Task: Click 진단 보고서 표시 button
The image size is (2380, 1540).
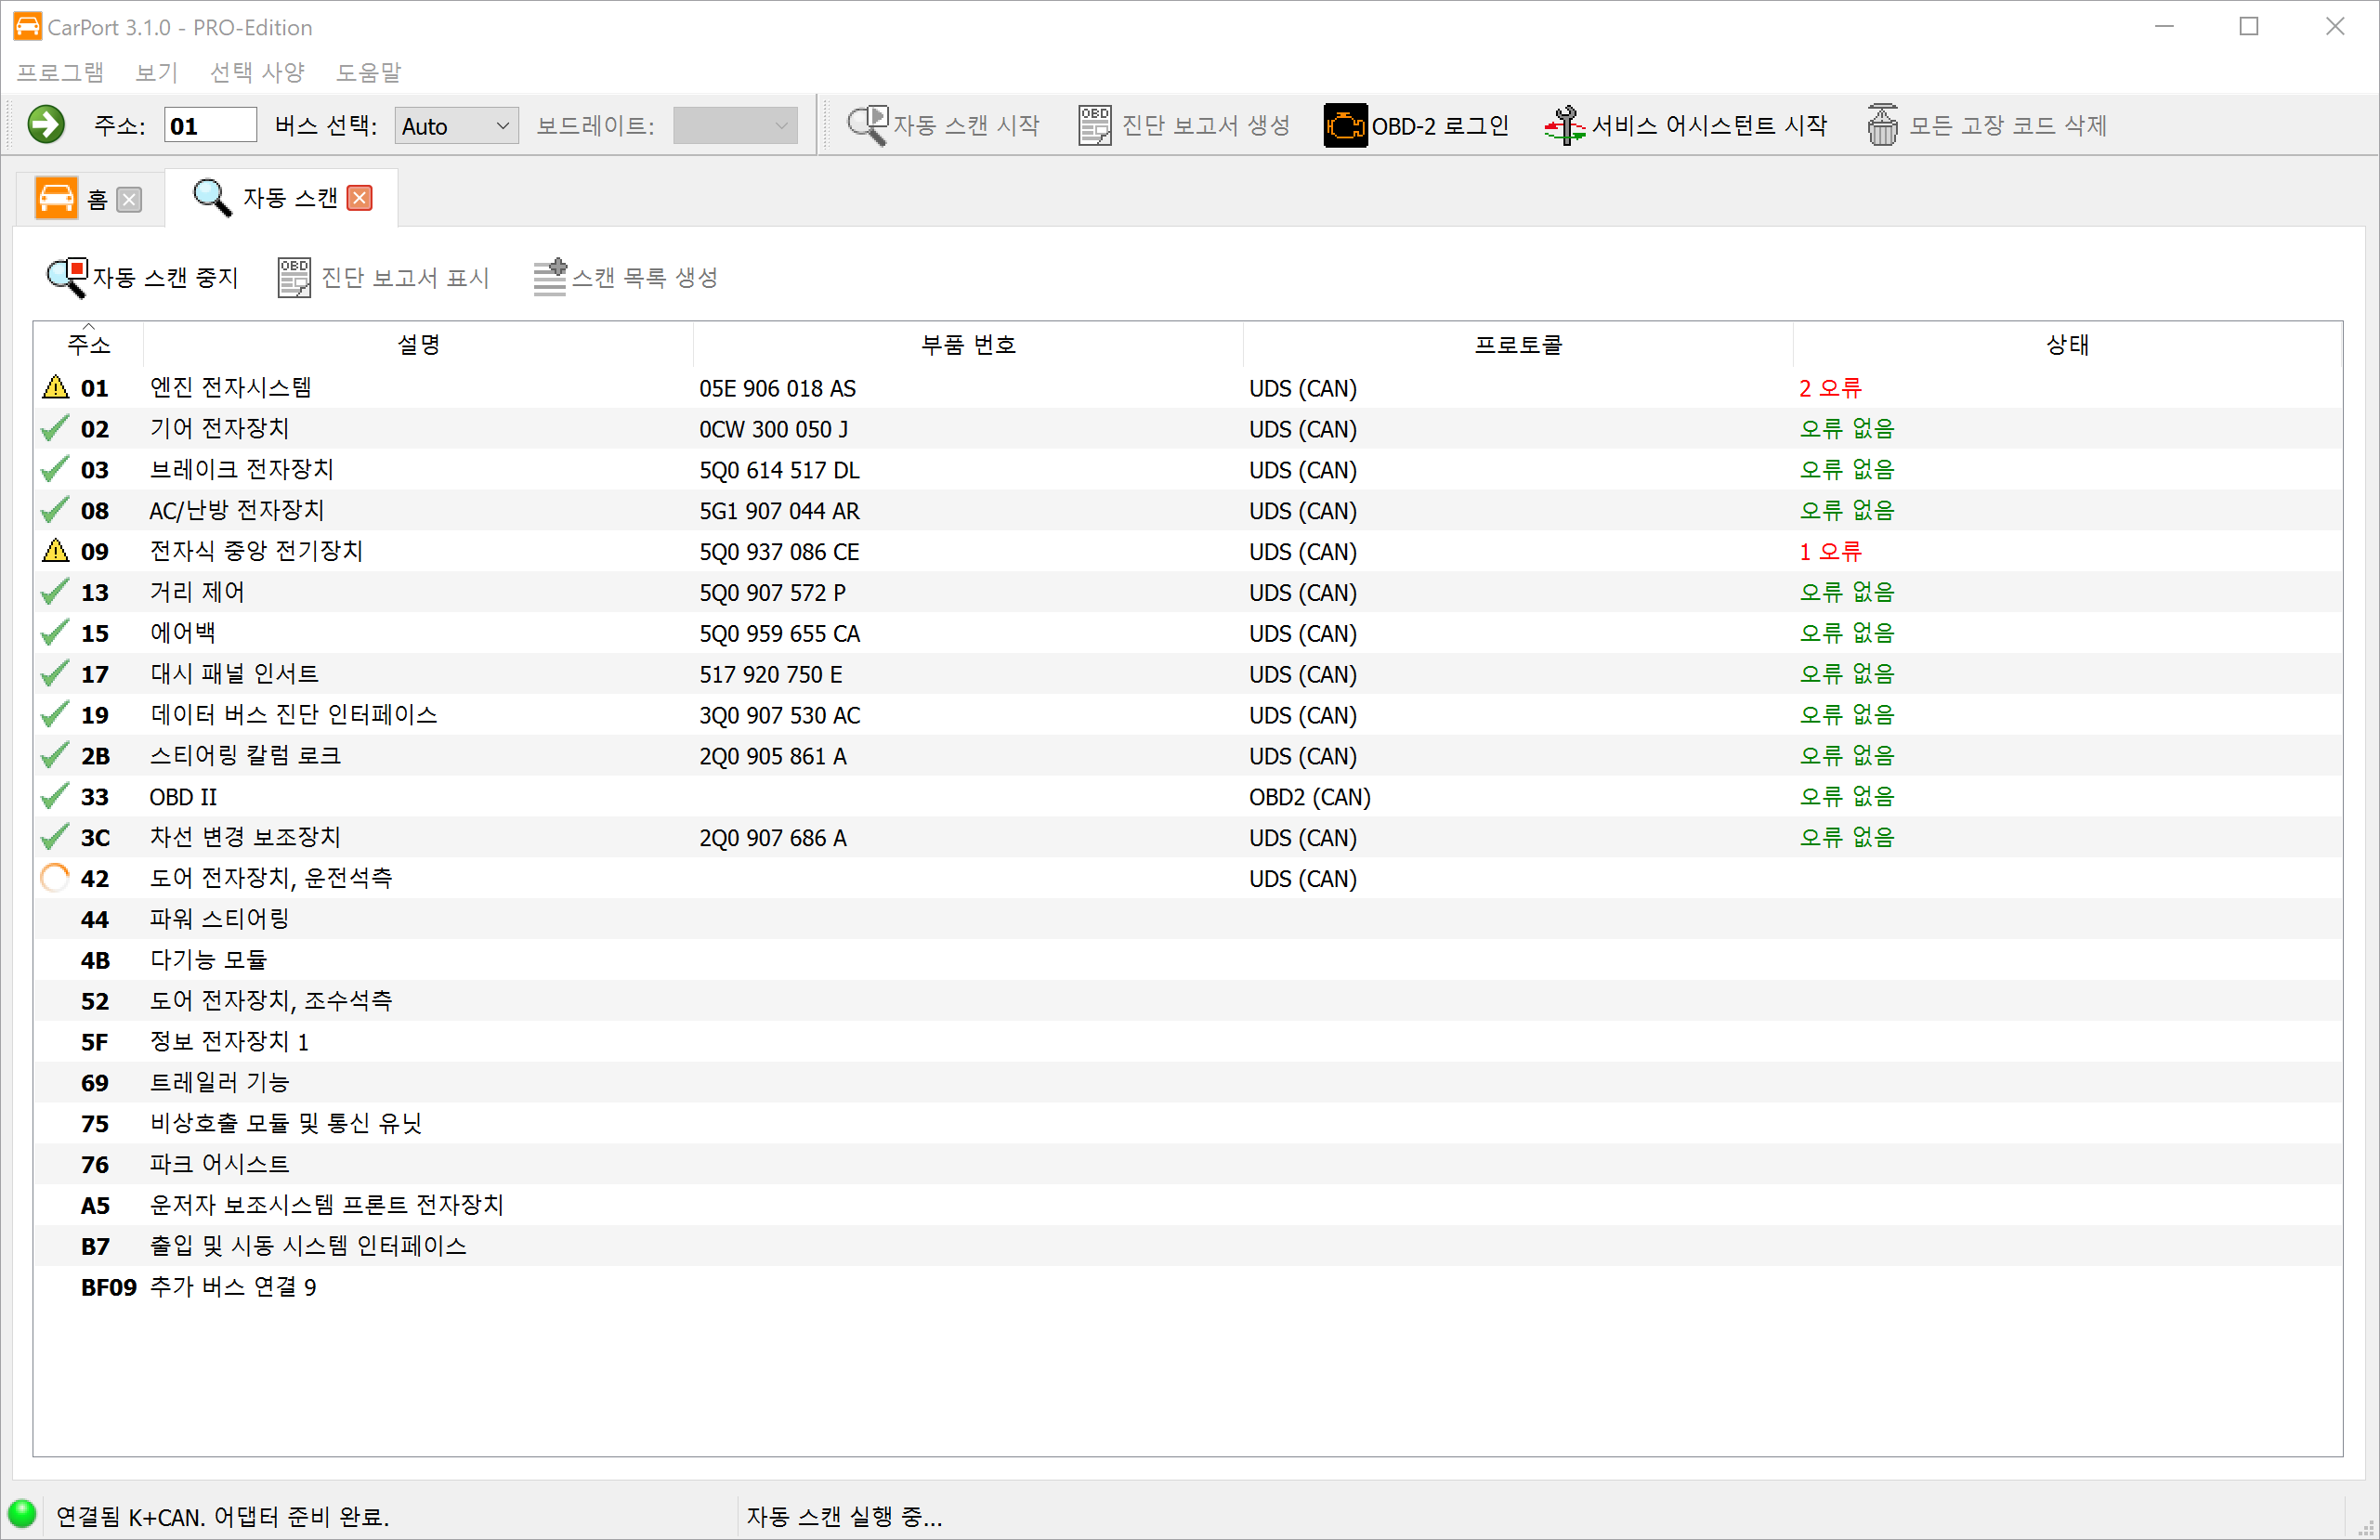Action: click(x=385, y=277)
